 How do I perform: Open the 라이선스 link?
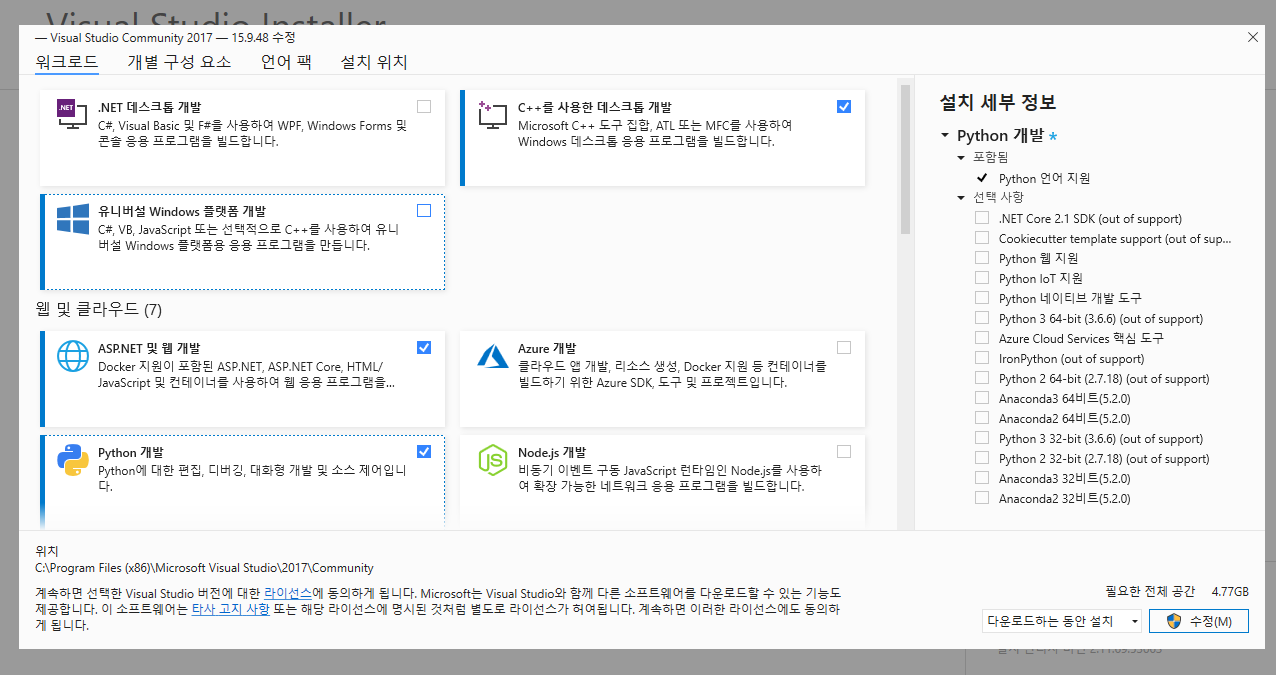[288, 593]
